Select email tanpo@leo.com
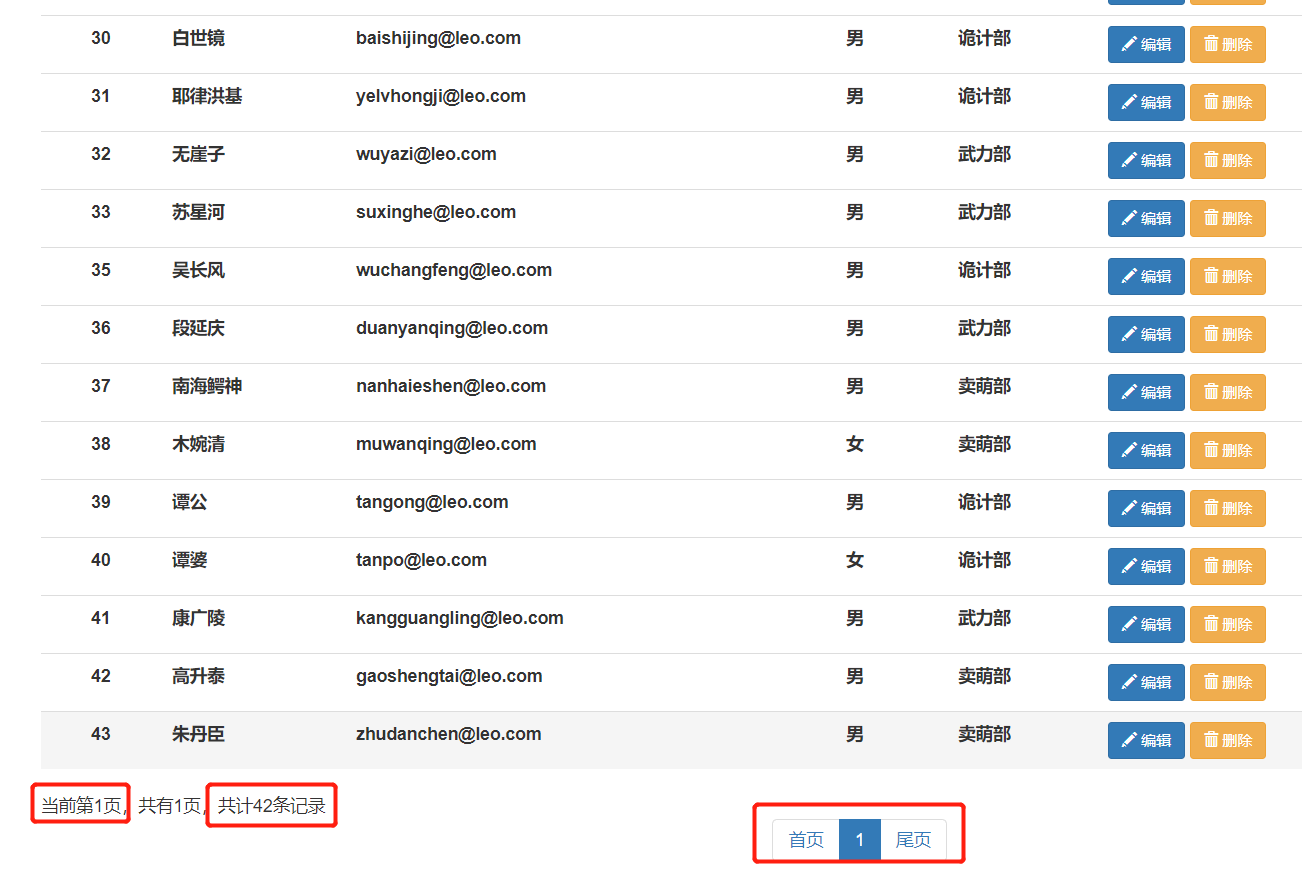Image resolution: width=1302 pixels, height=873 pixels. (421, 560)
